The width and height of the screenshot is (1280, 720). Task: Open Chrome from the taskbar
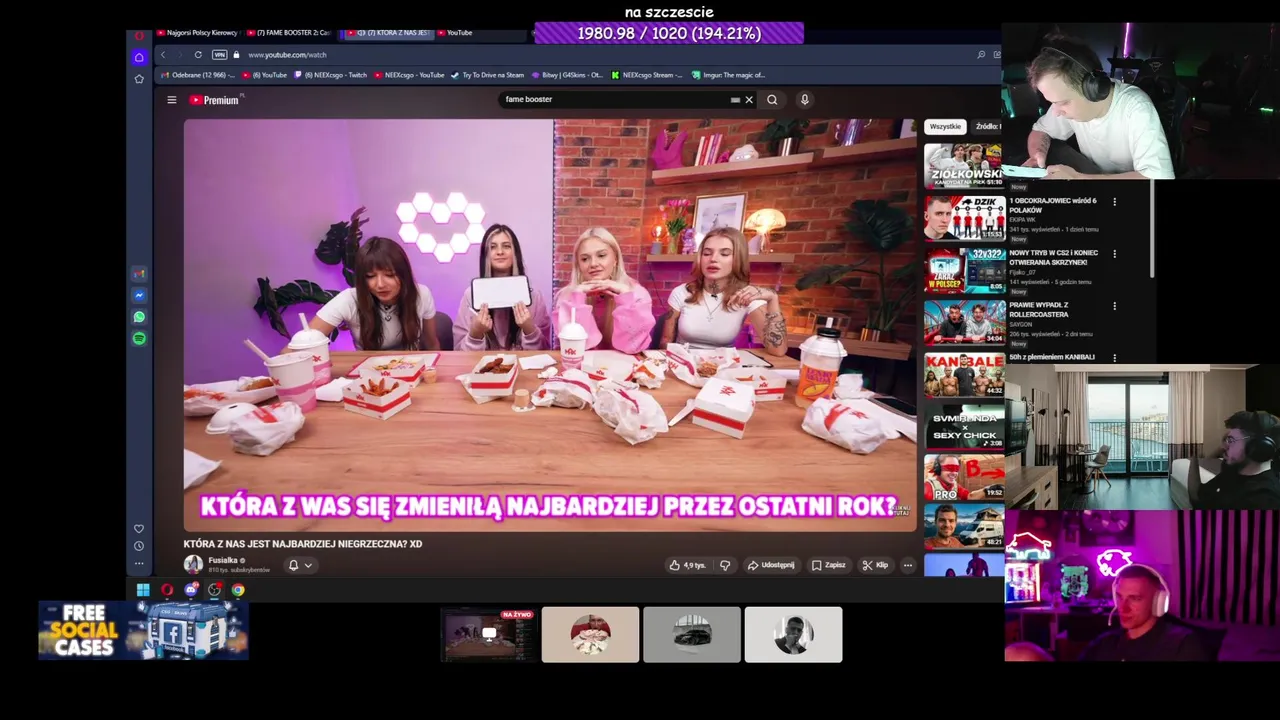click(238, 590)
